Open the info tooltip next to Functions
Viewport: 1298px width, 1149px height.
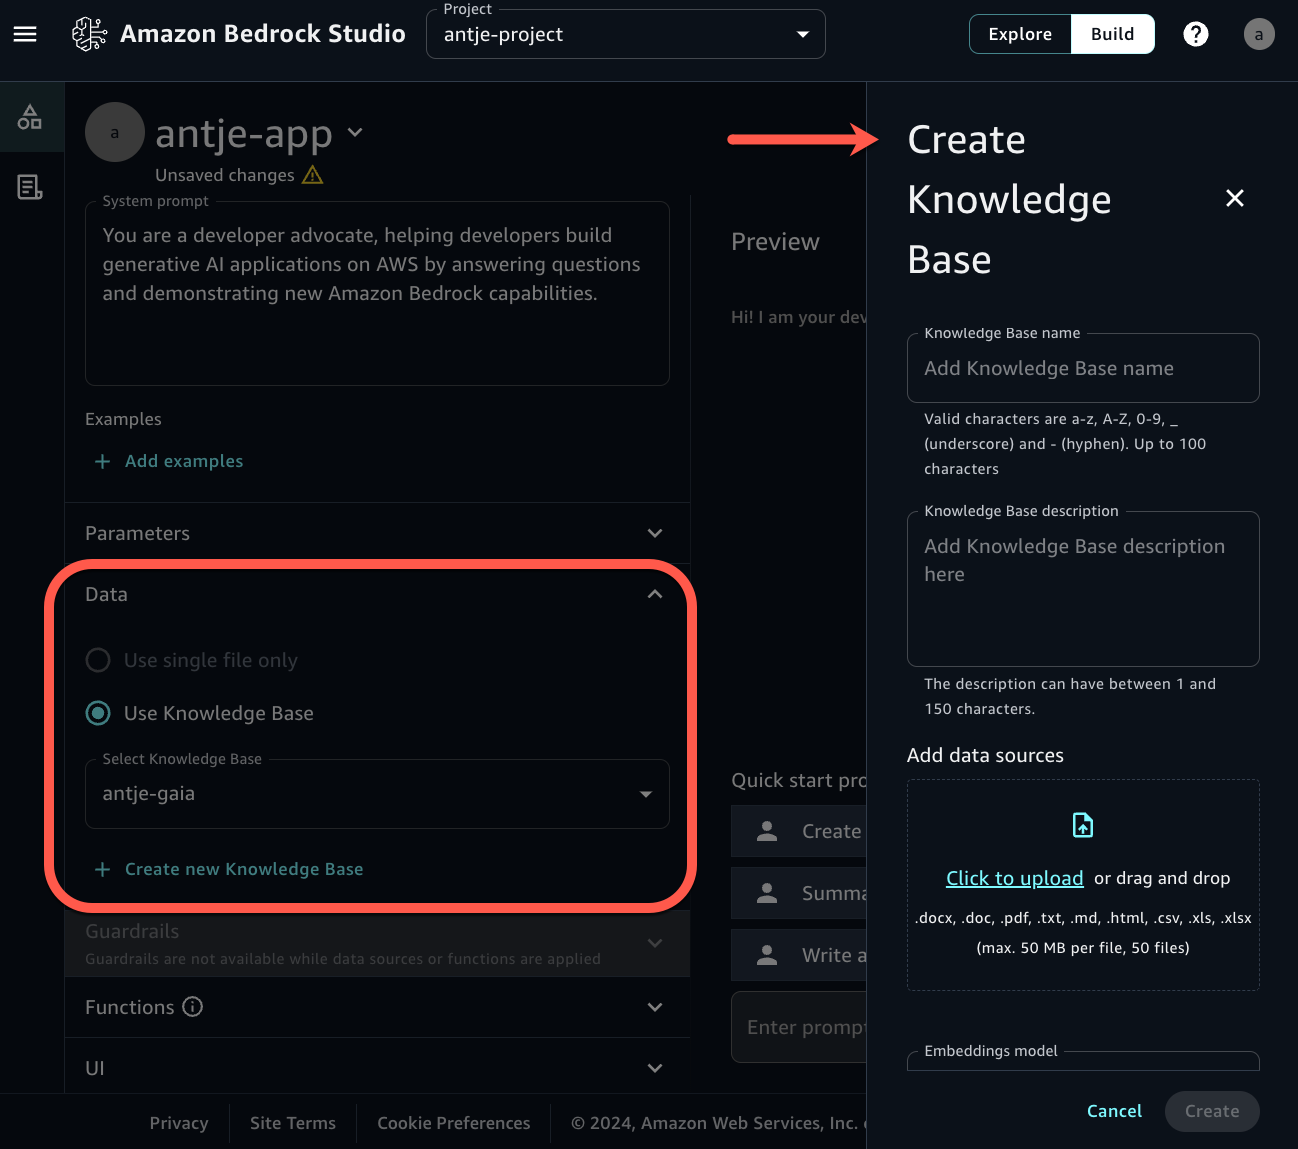[x=193, y=1007]
